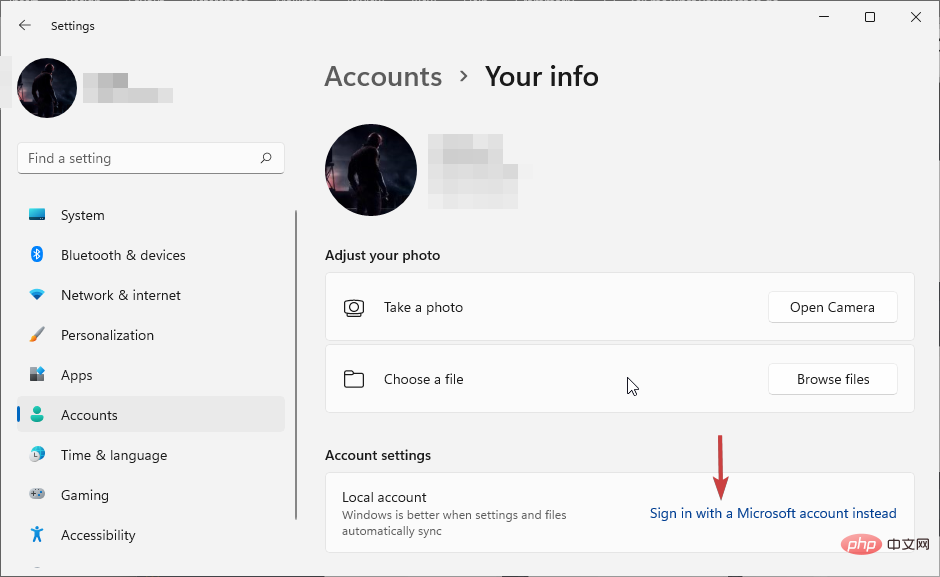This screenshot has width=940, height=577.
Task: Click the Browse files button
Action: 833,379
